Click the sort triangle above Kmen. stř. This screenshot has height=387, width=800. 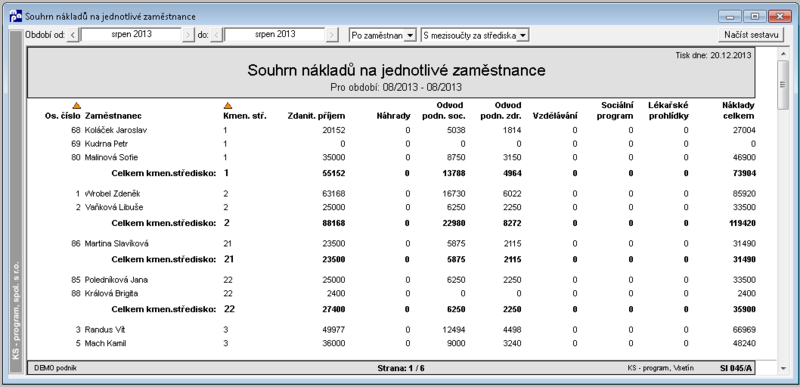click(x=228, y=106)
